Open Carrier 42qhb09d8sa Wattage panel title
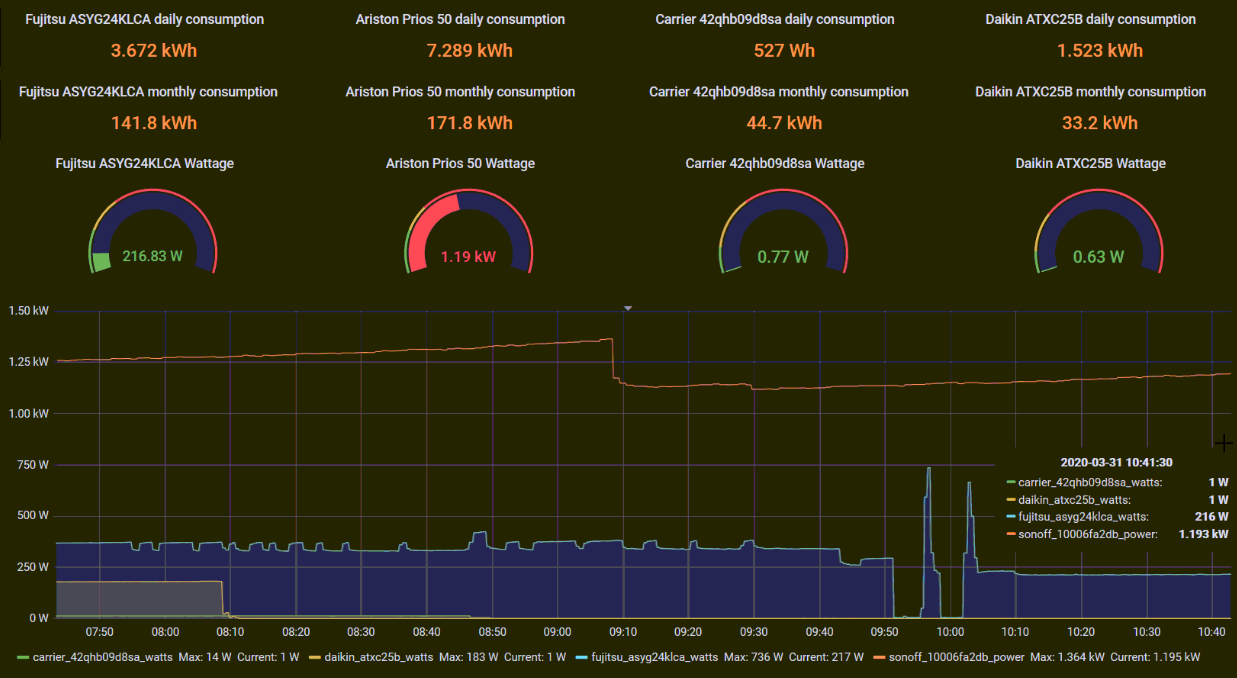The image size is (1237, 678). (x=775, y=163)
